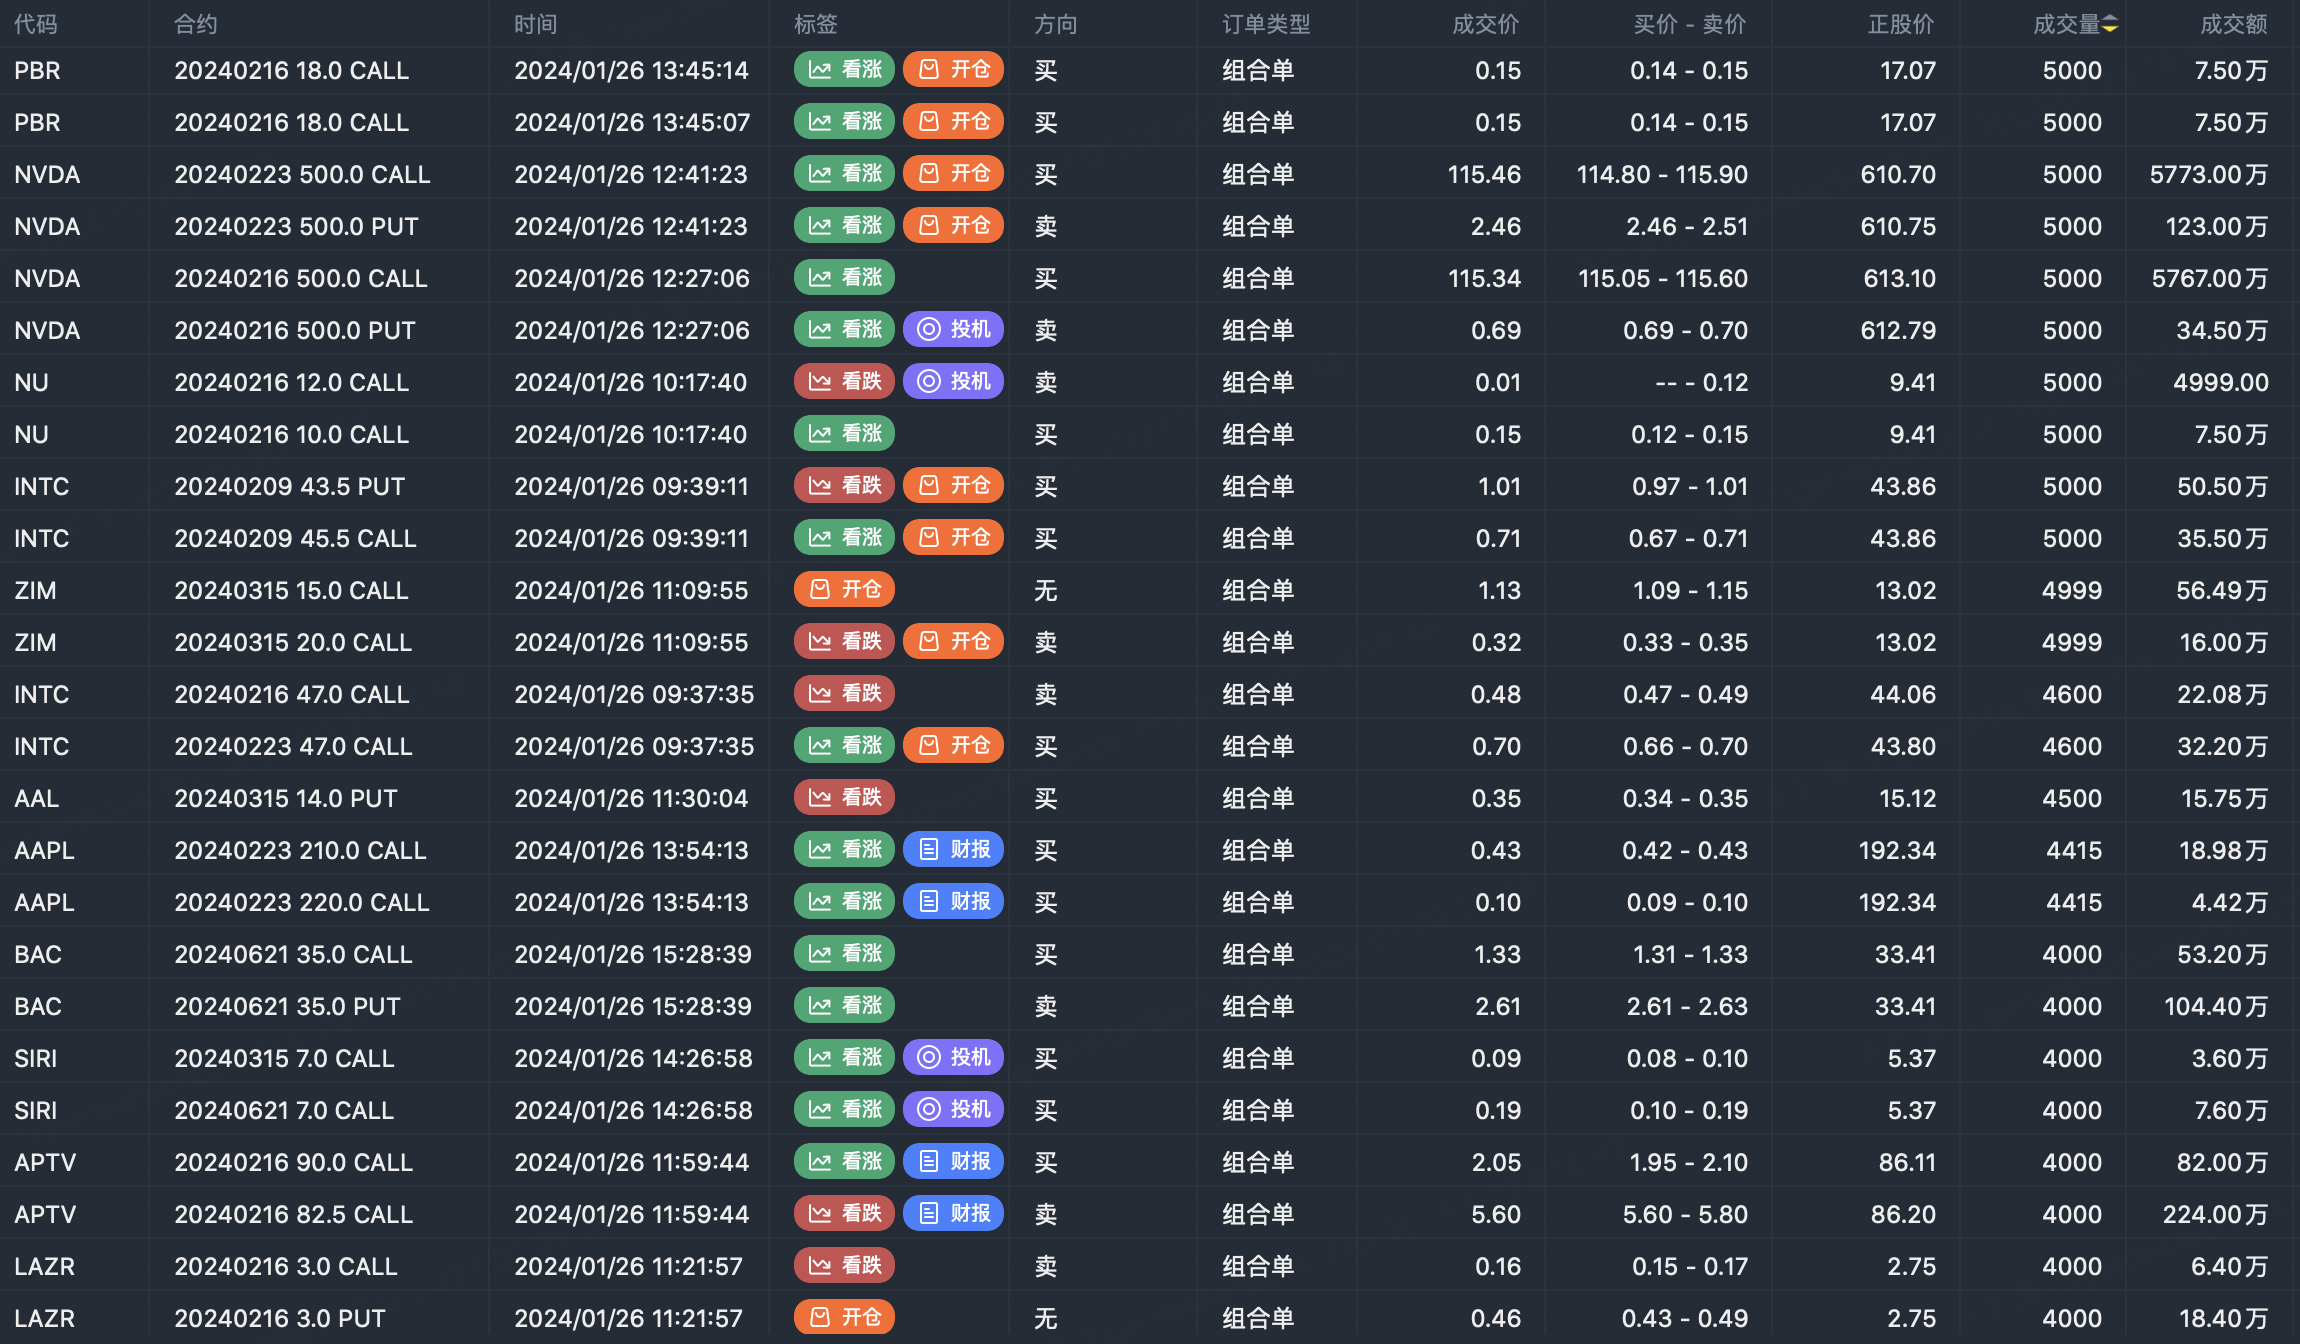Click the 买价 - 卖价 column header

pos(1690,24)
